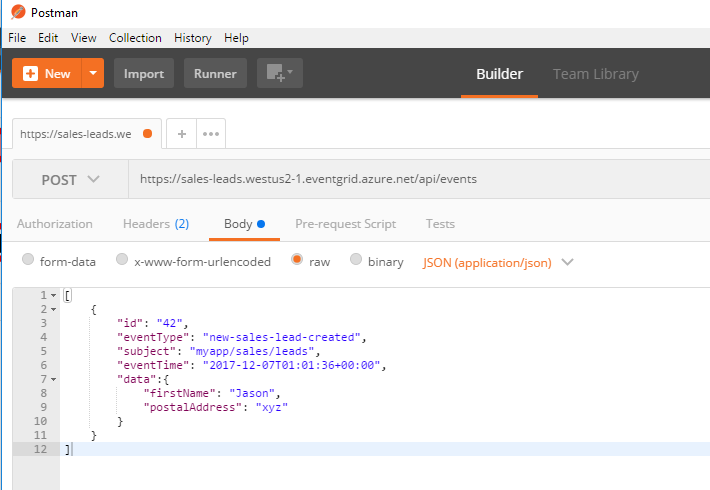Click the "Jason" firstName value
710x490 pixels.
[x=252, y=393]
